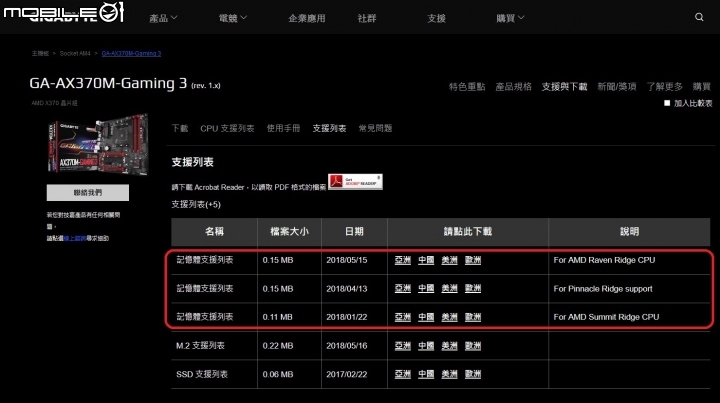720x403 pixels.
Task: Download Raven Ridge list from 美洲
Action: pyautogui.click(x=450, y=260)
